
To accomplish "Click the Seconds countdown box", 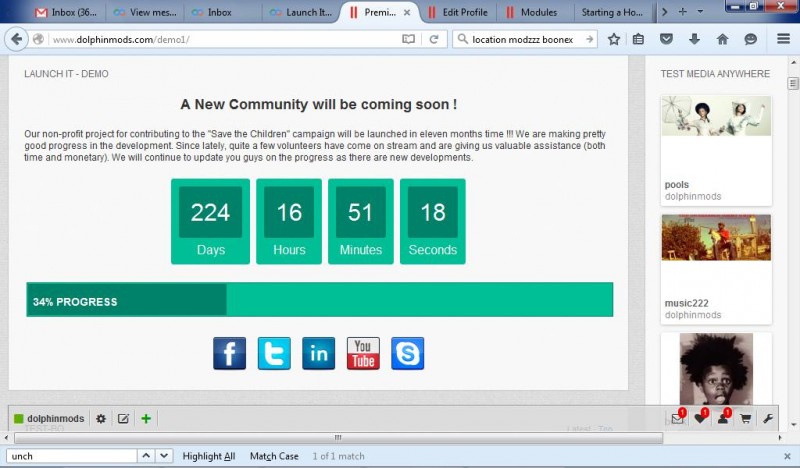I will click(x=433, y=221).
